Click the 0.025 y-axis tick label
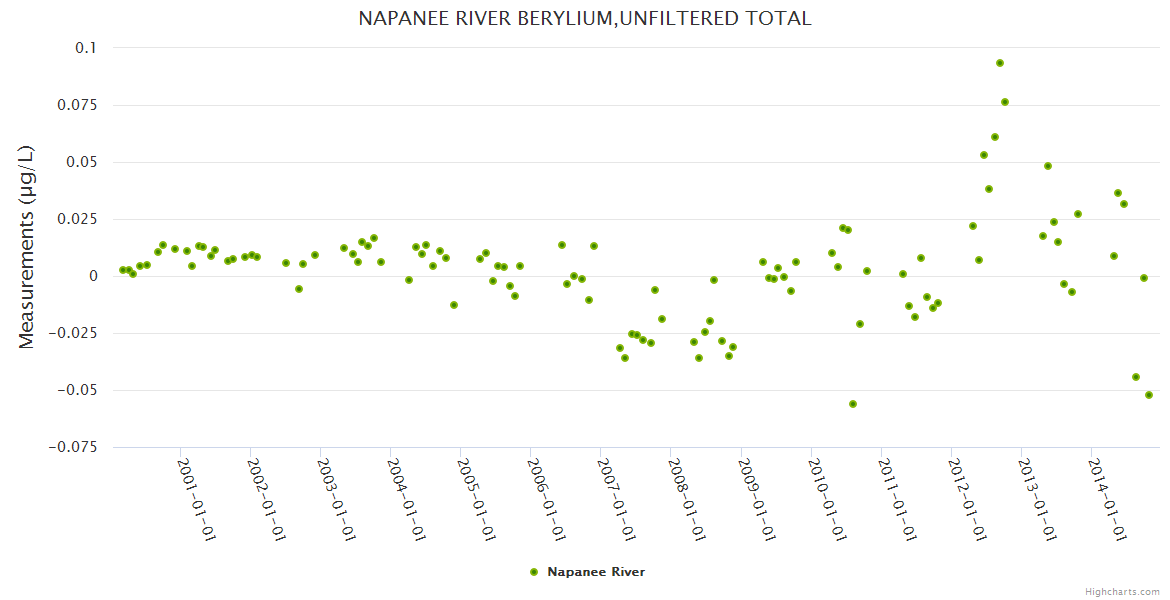 76,219
